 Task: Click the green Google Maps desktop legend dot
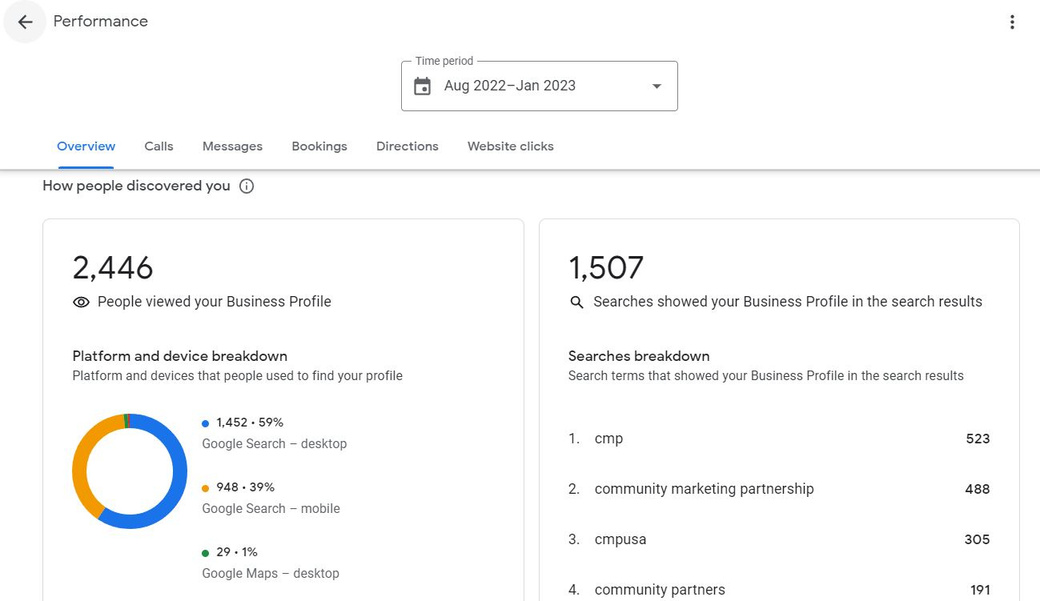click(206, 553)
